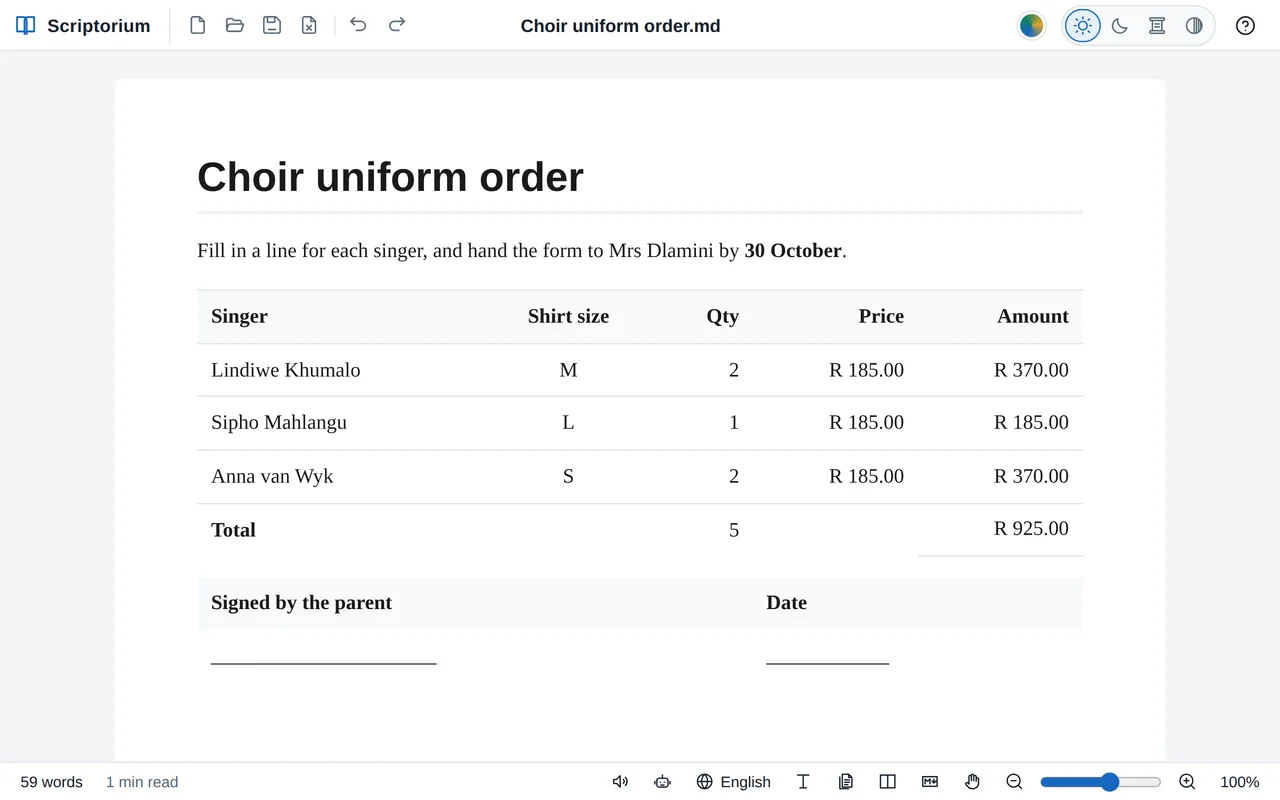Click the 1 min read estimate
The width and height of the screenshot is (1280, 800).
point(142,782)
